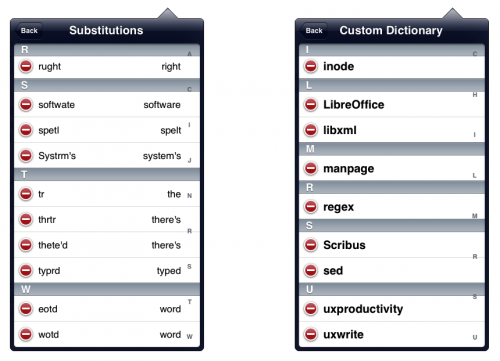Screen dimensions: 500x361
Task: Remove the 'thrtr' substitution entry
Action: tap(26, 219)
